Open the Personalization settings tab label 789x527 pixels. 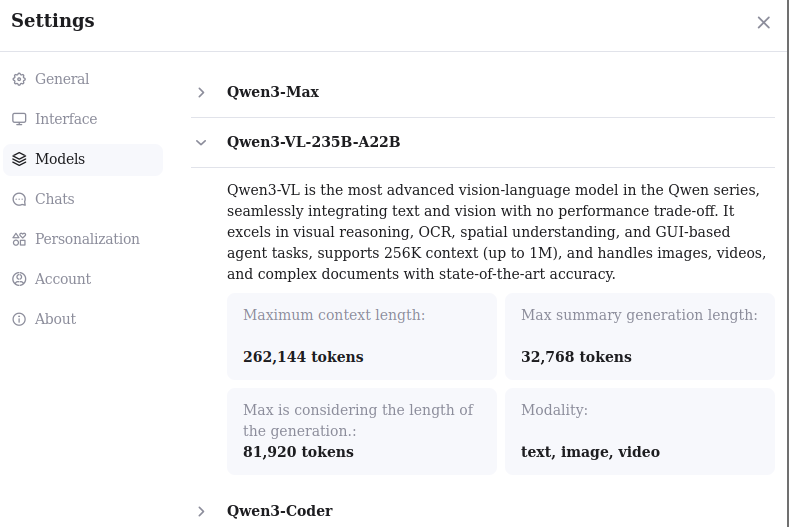(x=87, y=239)
